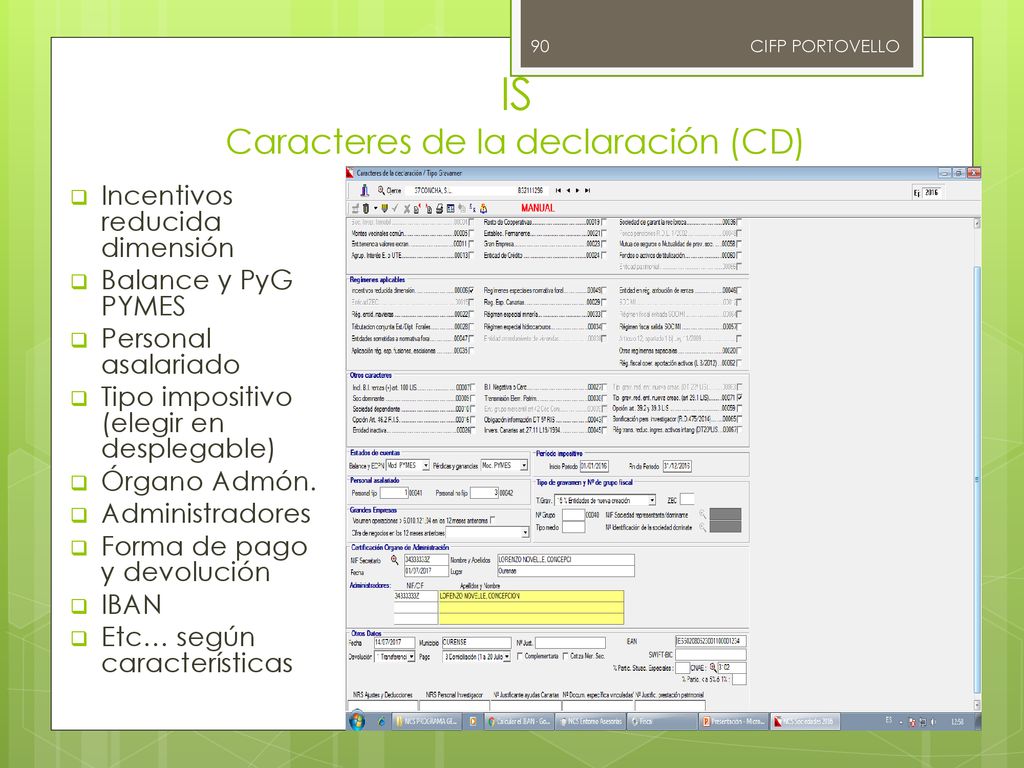Click the Inicio Periodo date field

pyautogui.click(x=594, y=466)
